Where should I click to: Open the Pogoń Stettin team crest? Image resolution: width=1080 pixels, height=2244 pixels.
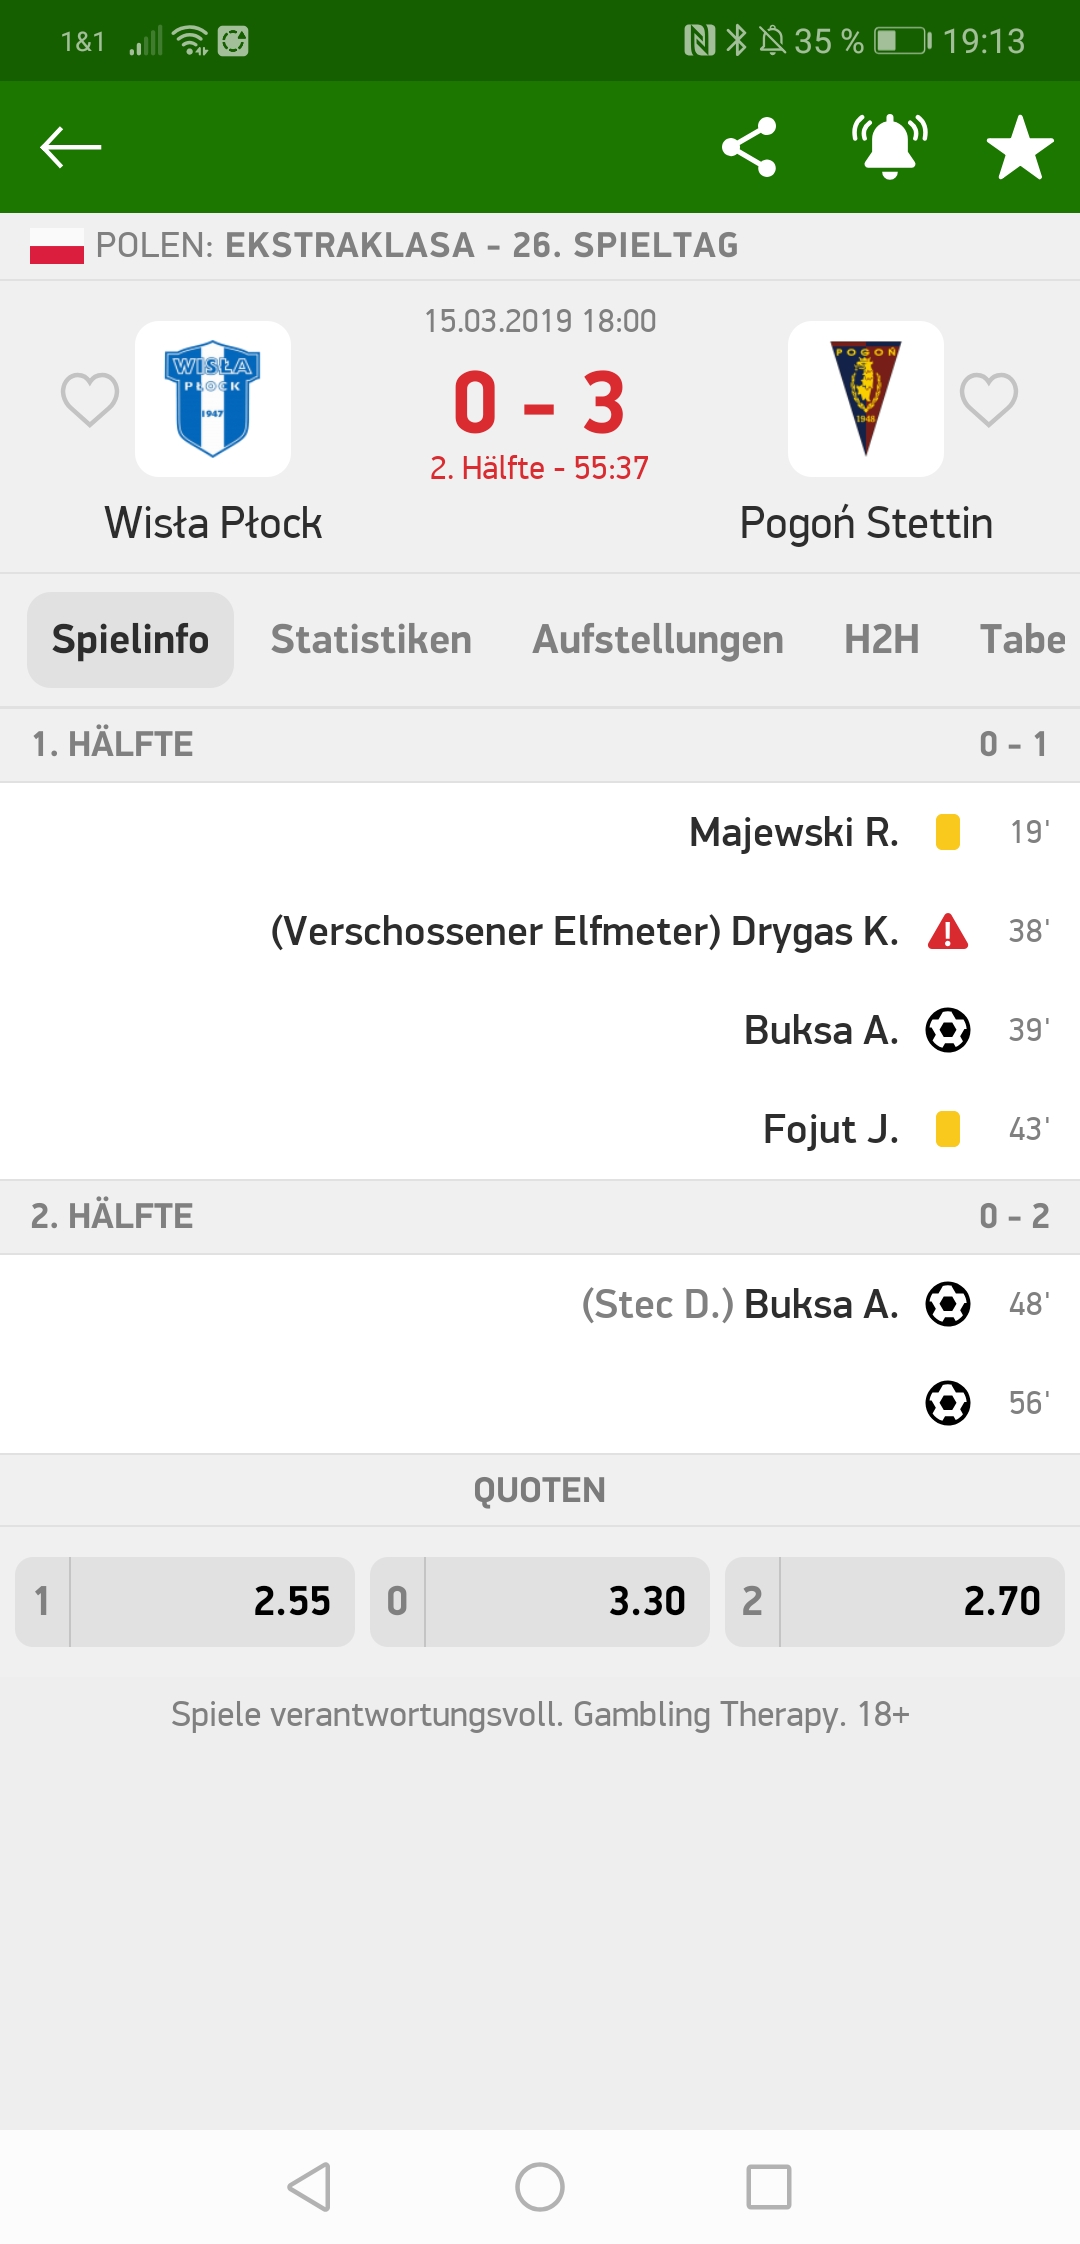(x=866, y=399)
